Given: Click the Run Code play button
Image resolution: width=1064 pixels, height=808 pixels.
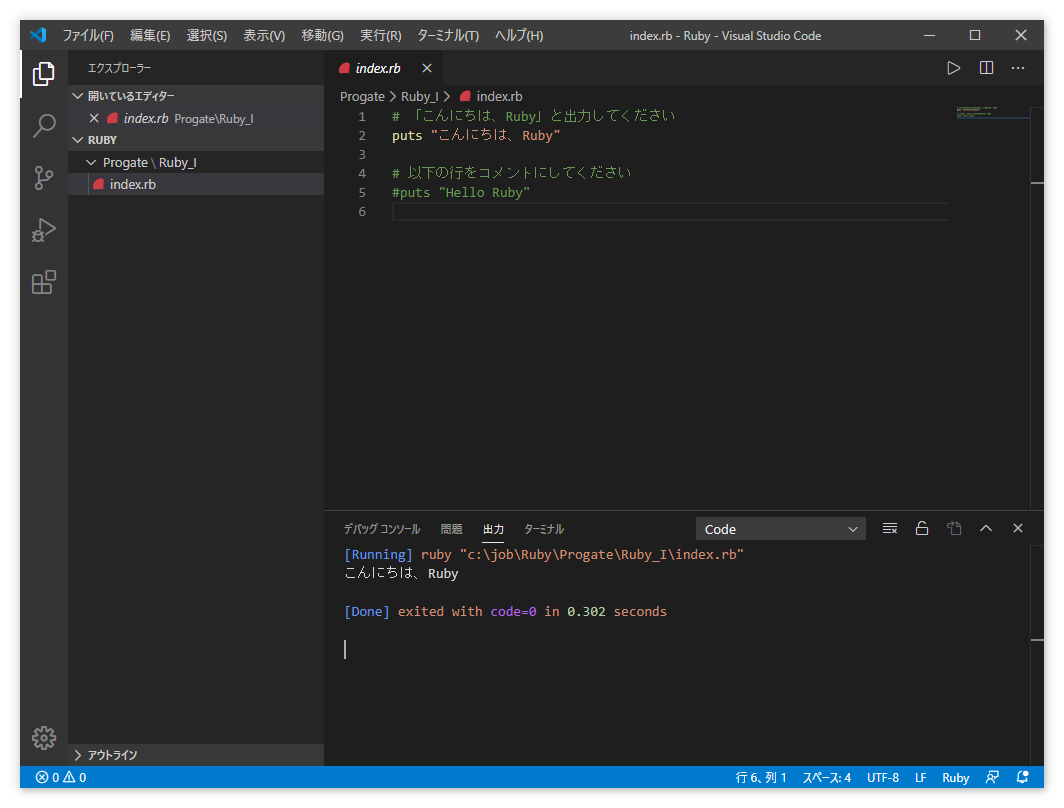Looking at the screenshot, I should [x=953, y=68].
